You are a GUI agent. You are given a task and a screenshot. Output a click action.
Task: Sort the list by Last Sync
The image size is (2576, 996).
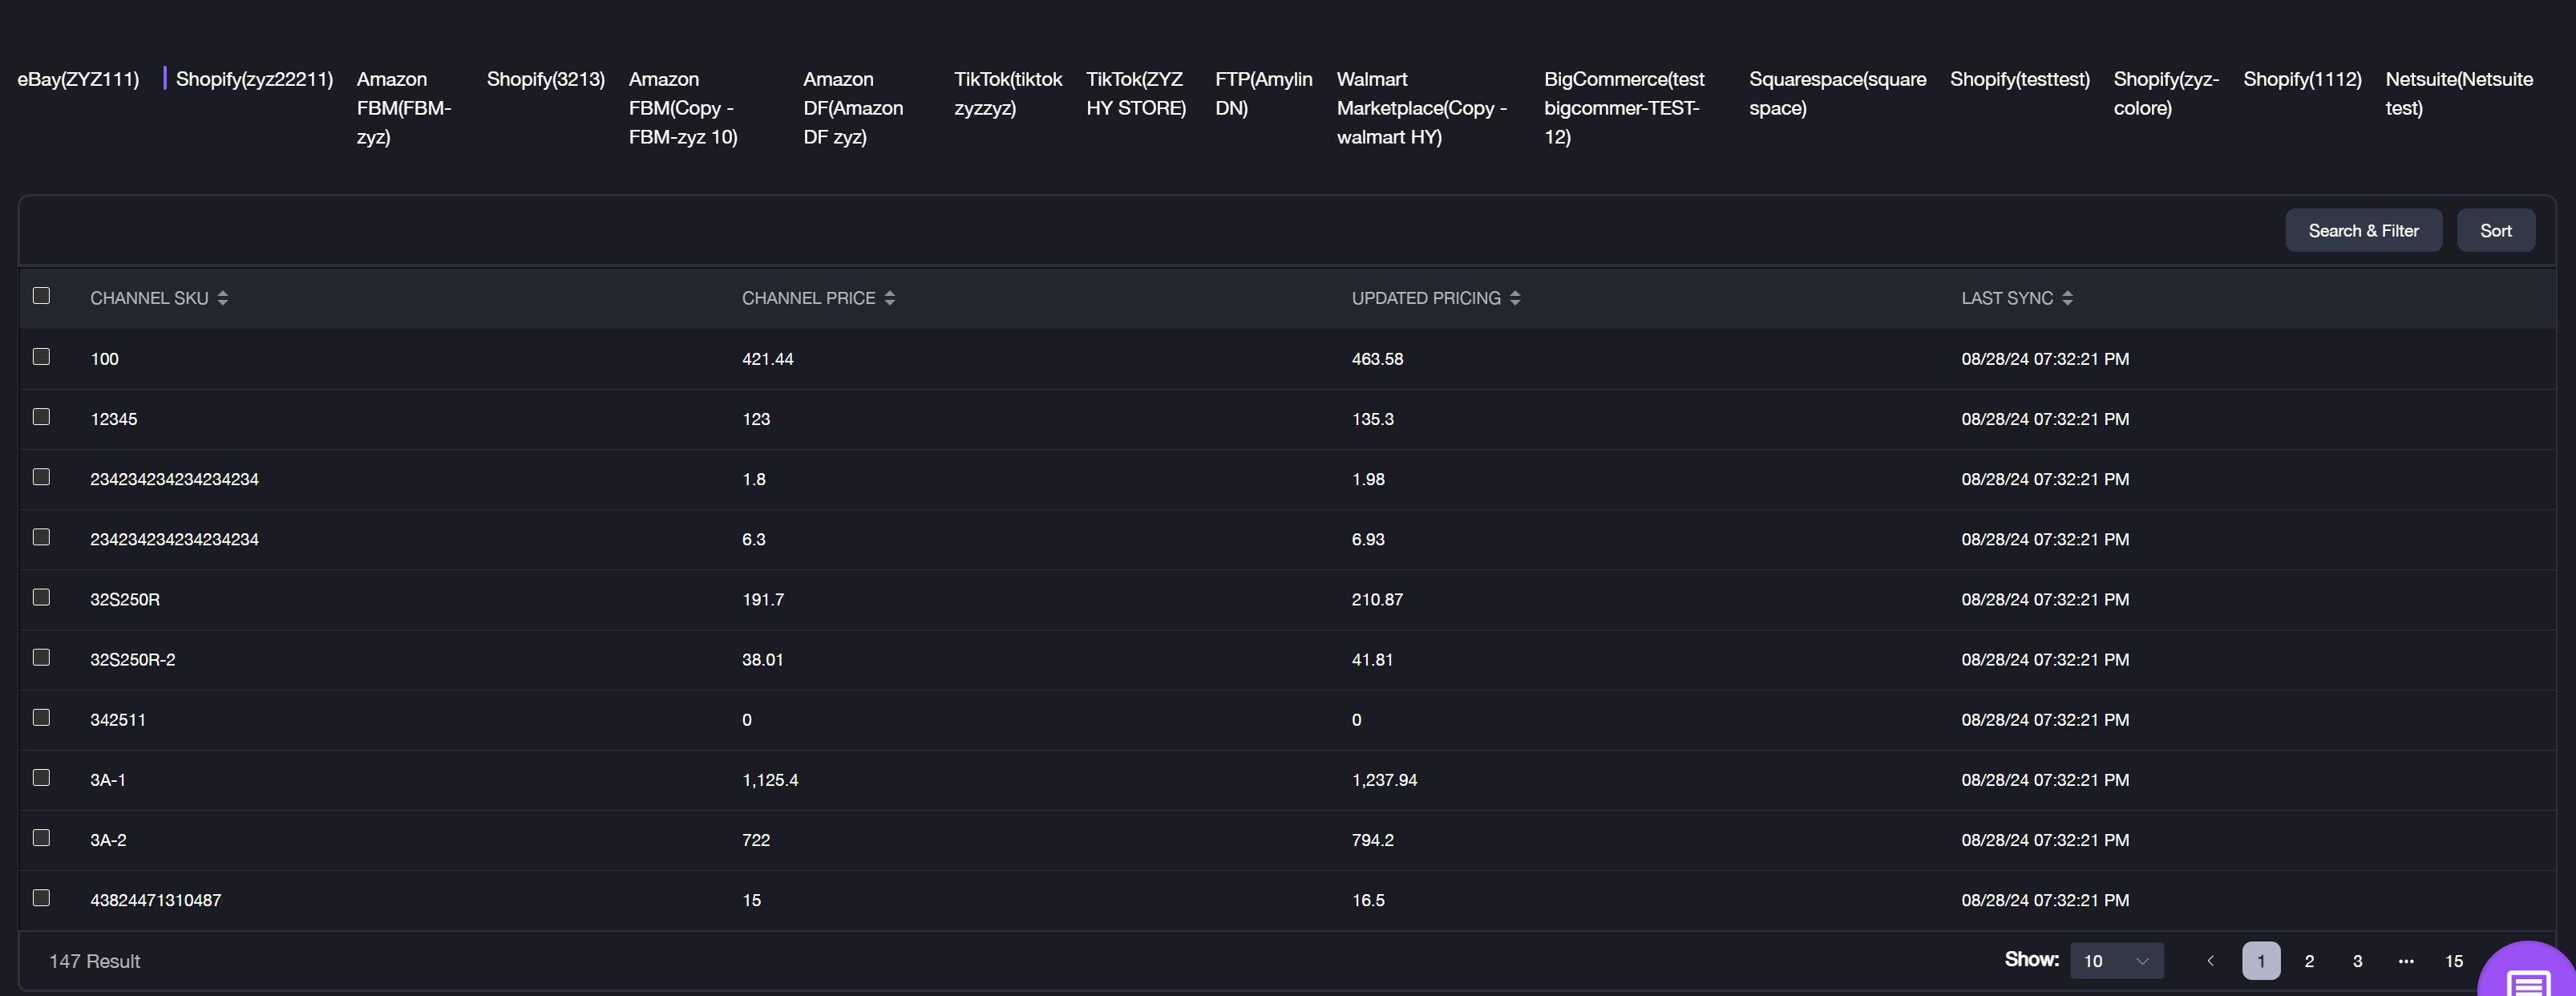pos(2067,297)
